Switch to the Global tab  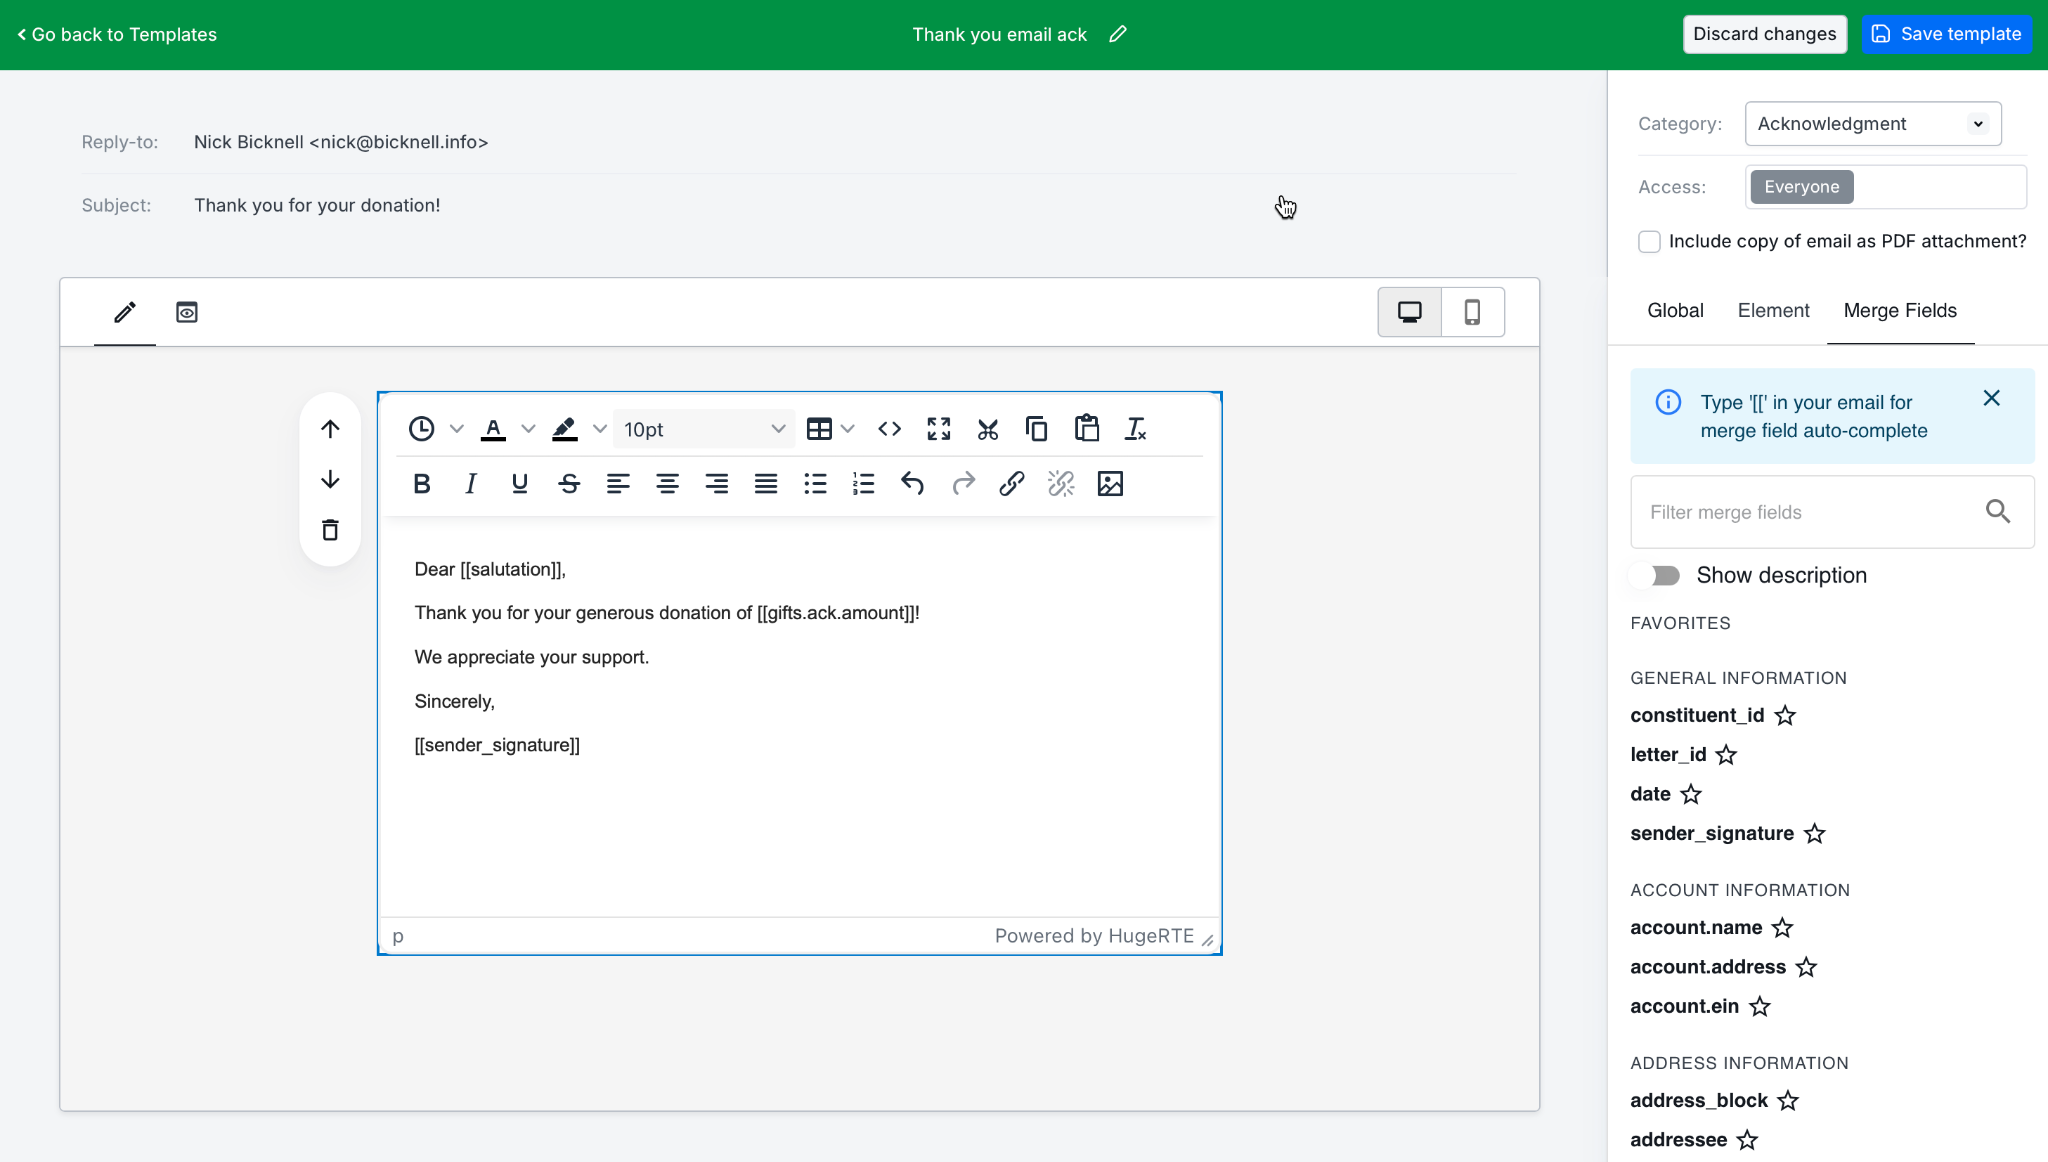coord(1675,311)
